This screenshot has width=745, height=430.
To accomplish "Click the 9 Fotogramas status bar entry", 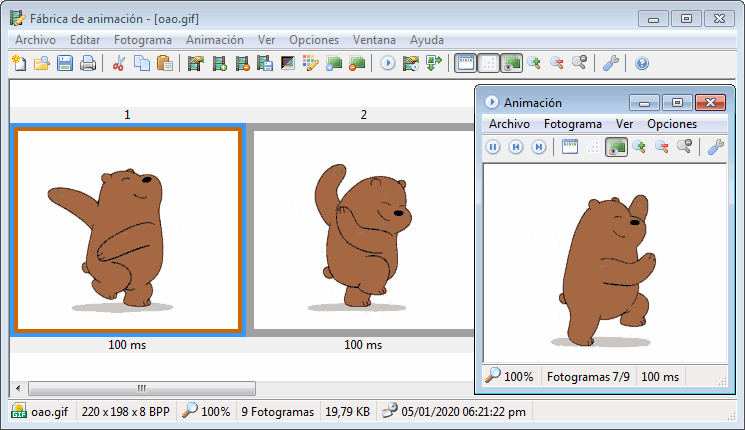I will [x=277, y=411].
